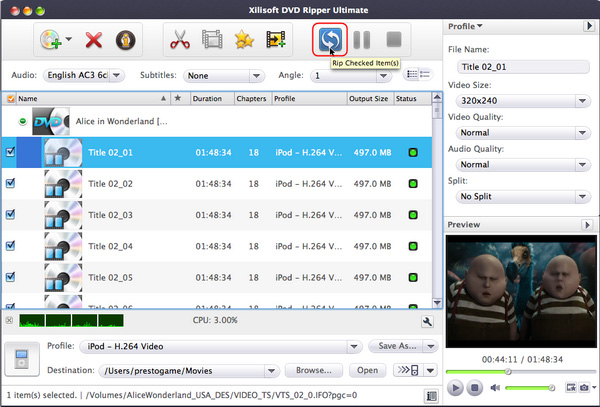Uncheck Title 02_05 checkbox
Image resolution: width=600 pixels, height=407 pixels.
[10, 277]
